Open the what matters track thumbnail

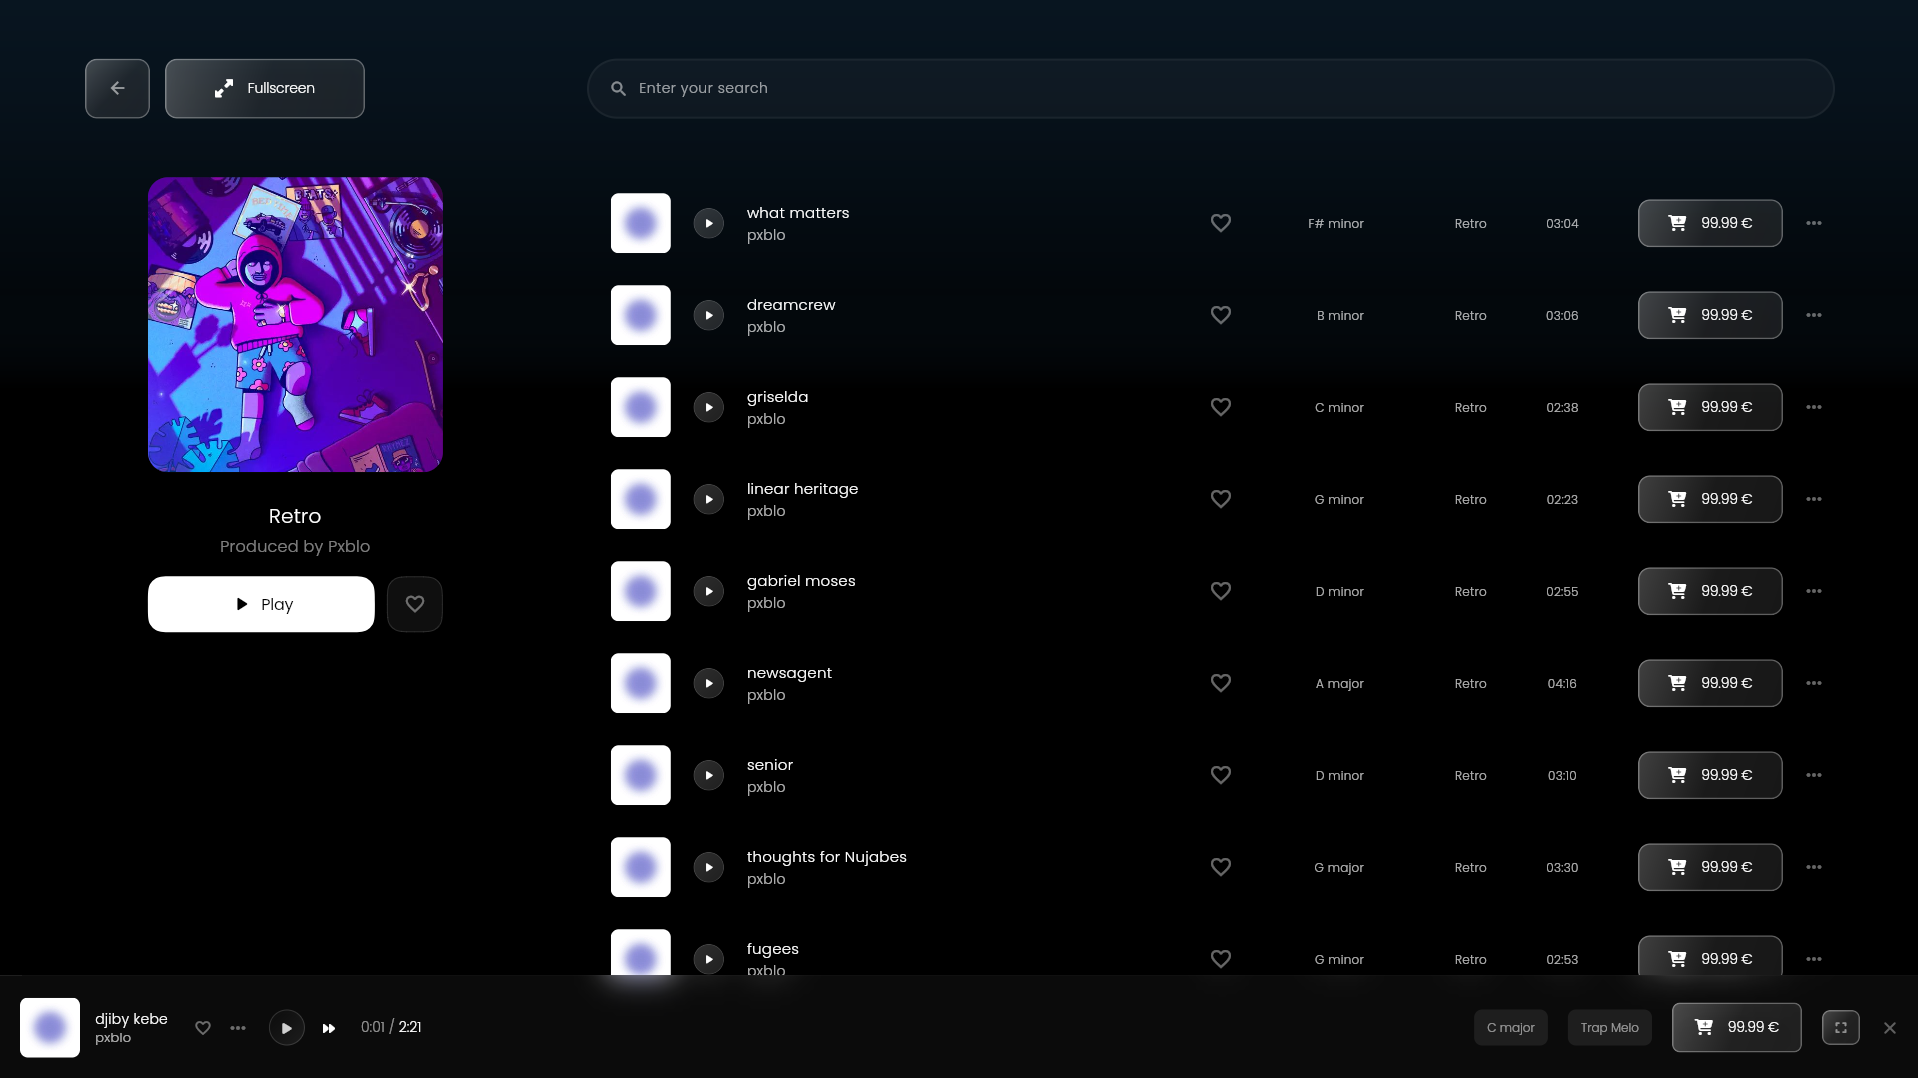[641, 223]
